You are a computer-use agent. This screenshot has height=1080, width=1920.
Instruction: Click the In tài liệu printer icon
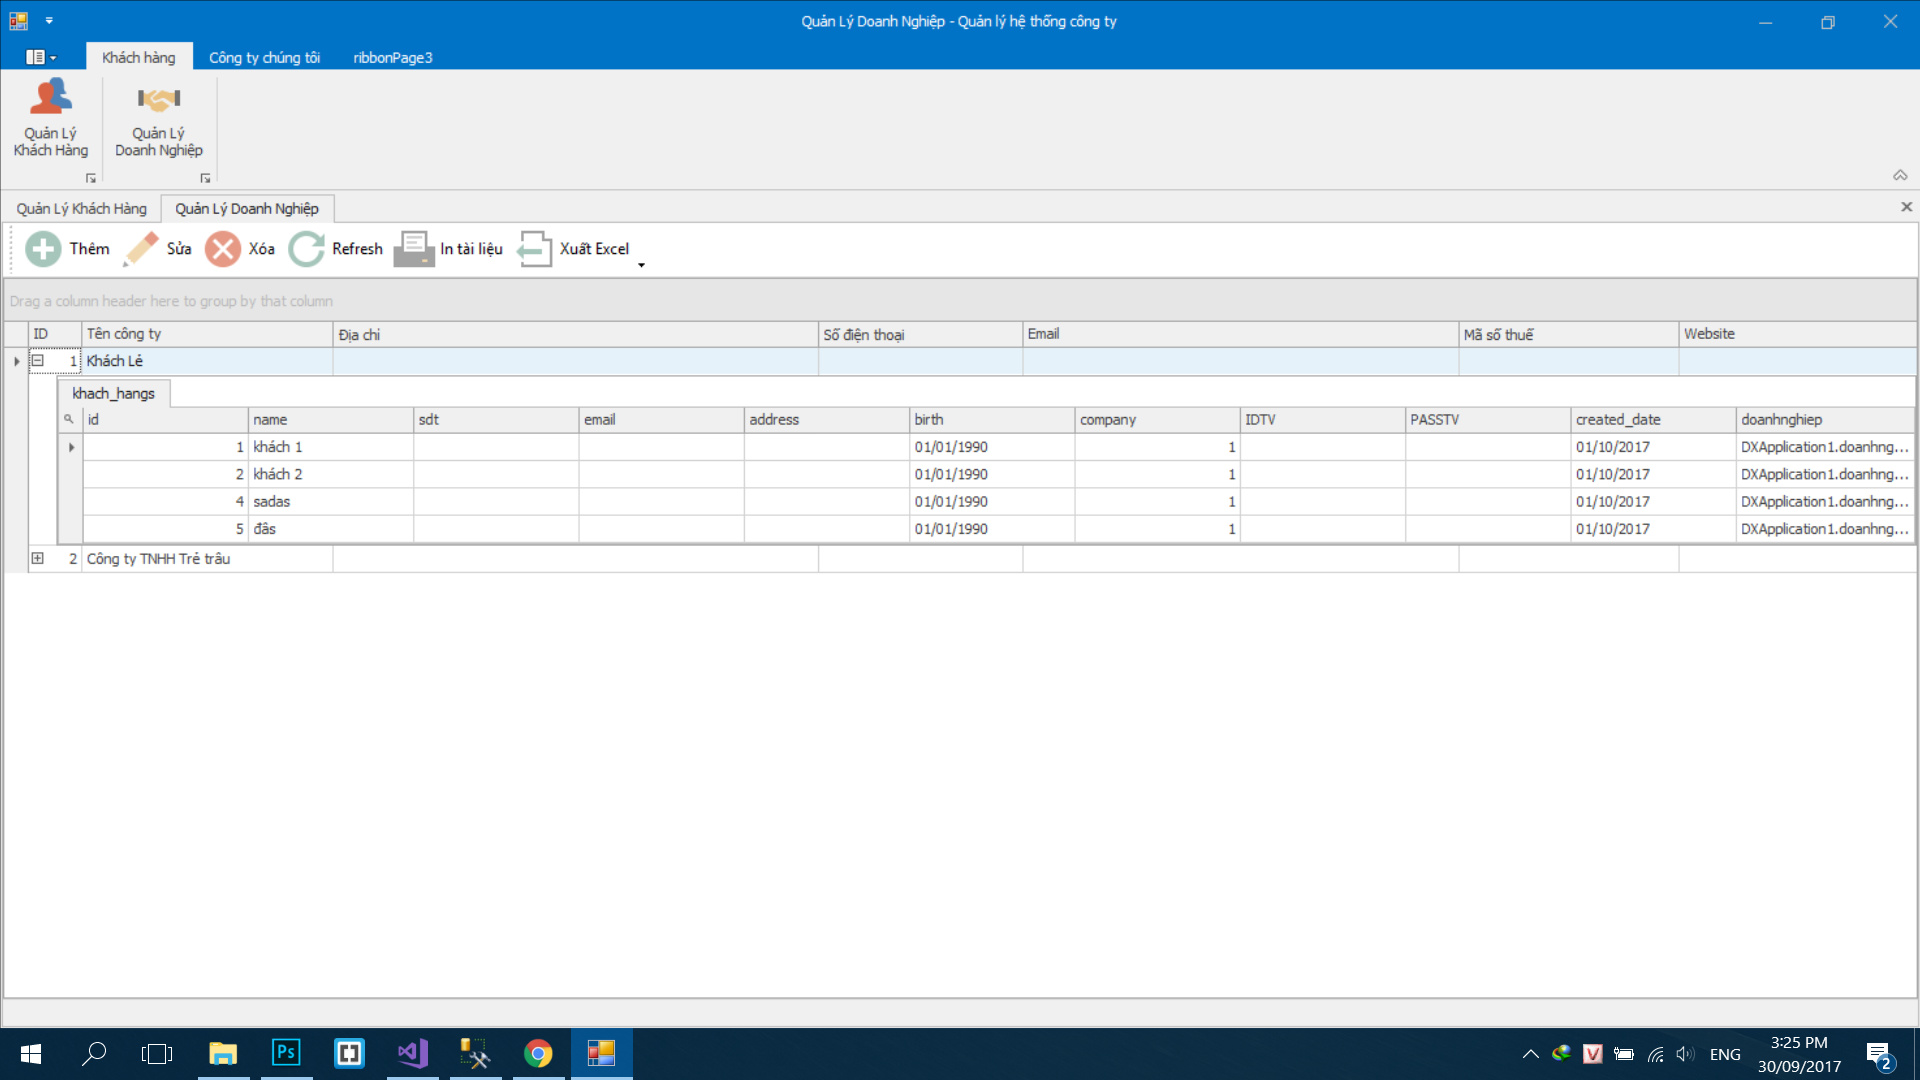(x=413, y=249)
